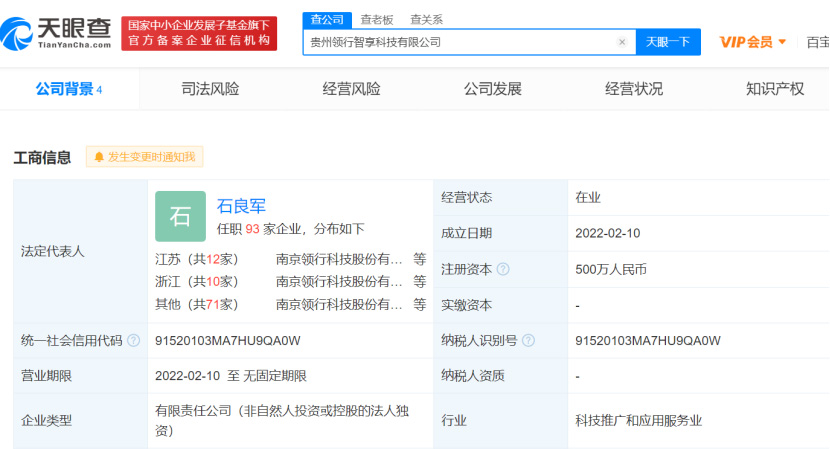
Task: Open the 公司背景 tab
Action: [69, 89]
